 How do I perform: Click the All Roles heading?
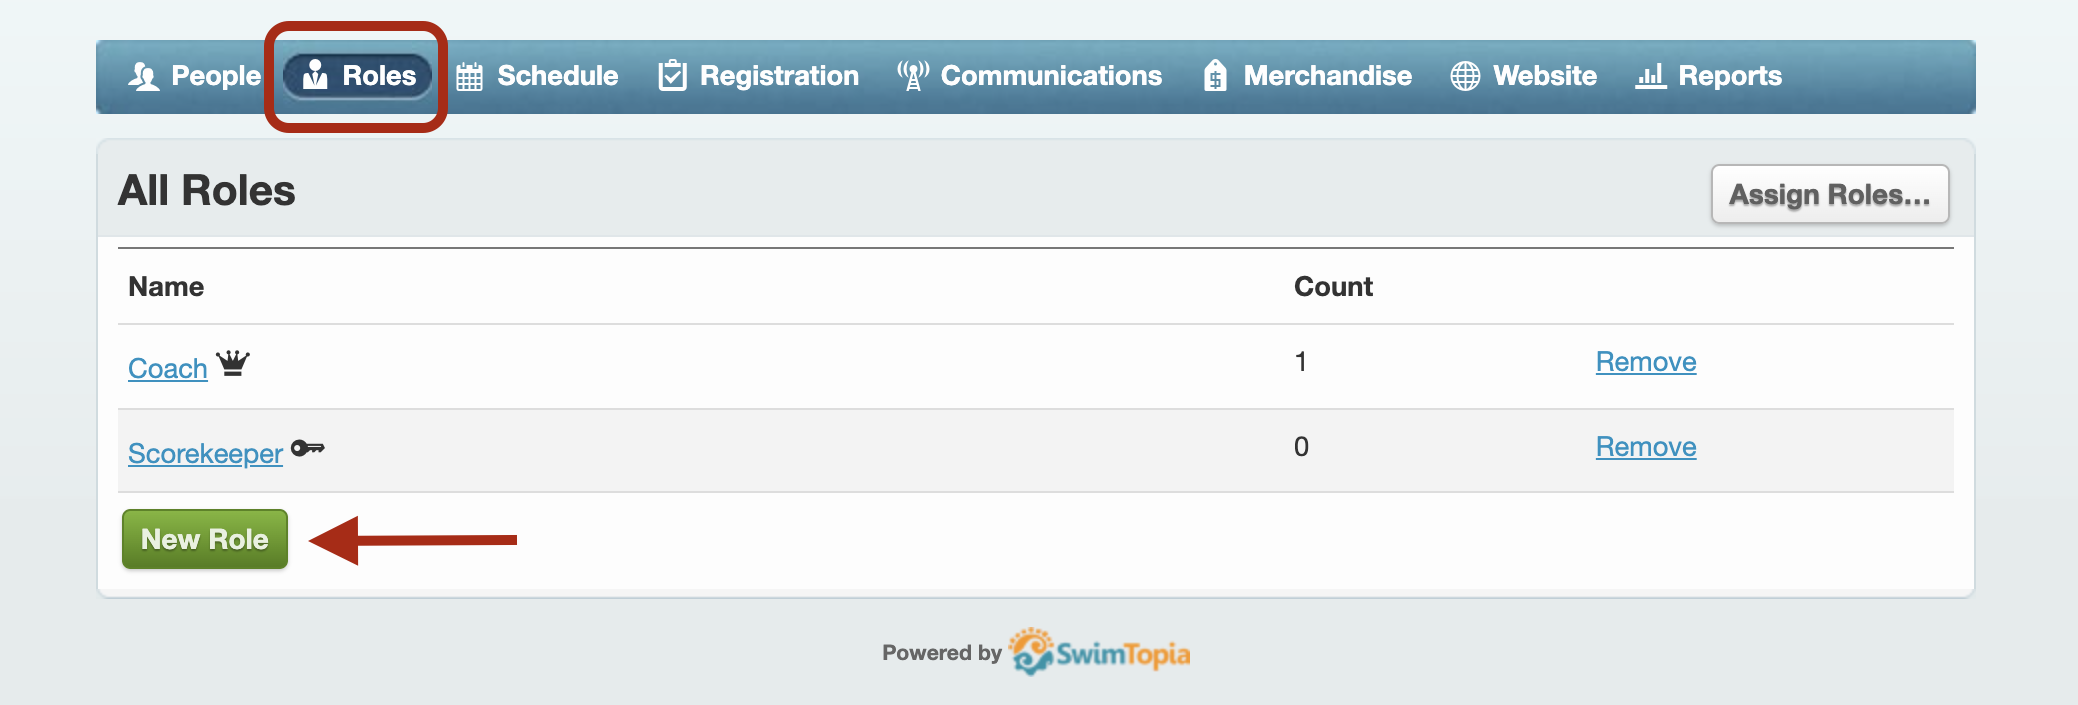[207, 190]
